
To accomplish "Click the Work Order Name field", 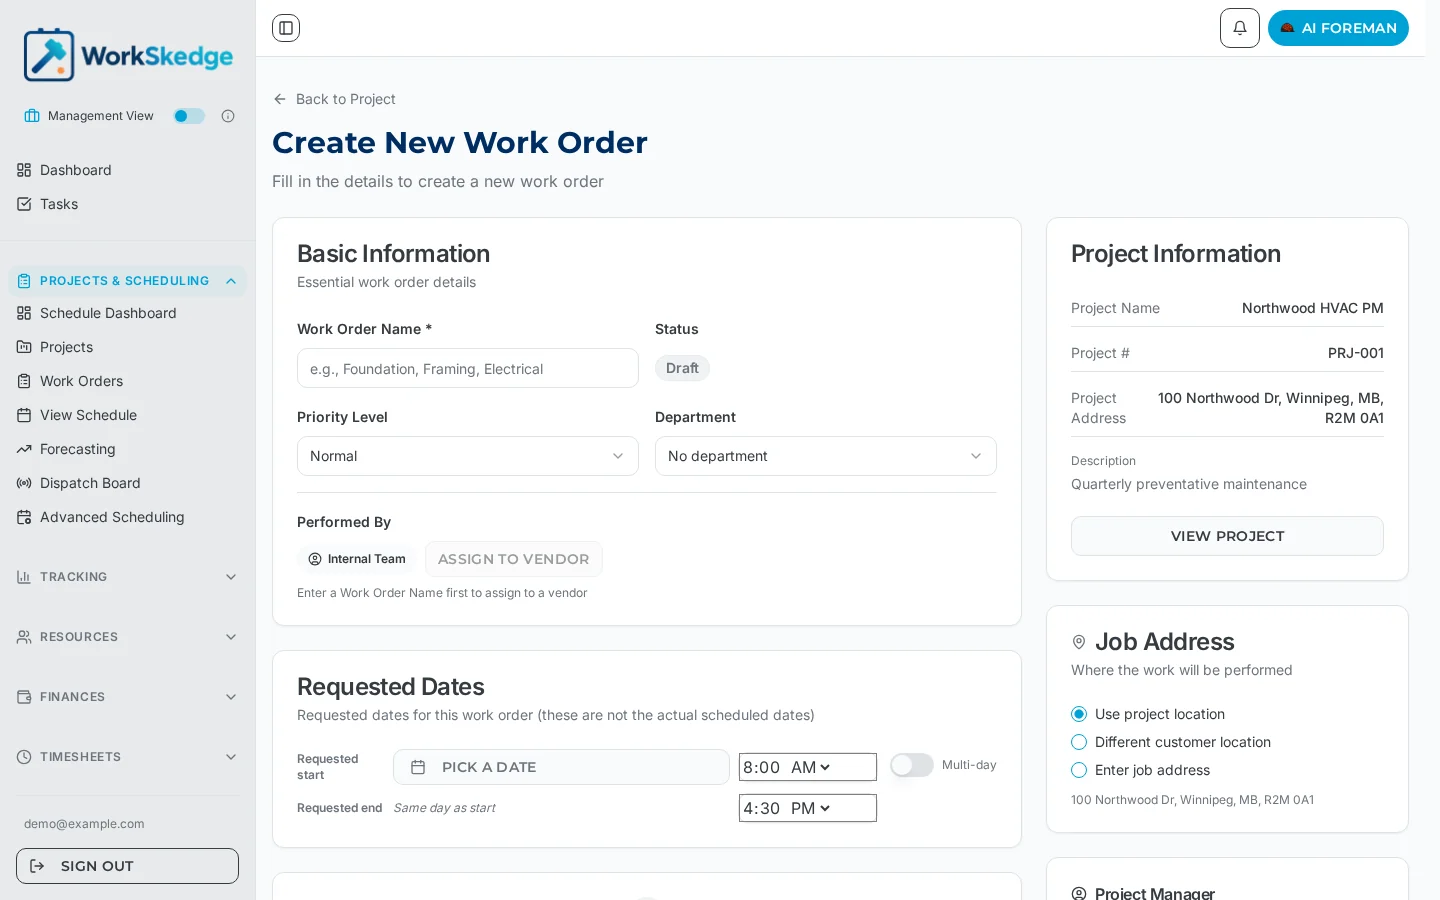I will coord(468,368).
